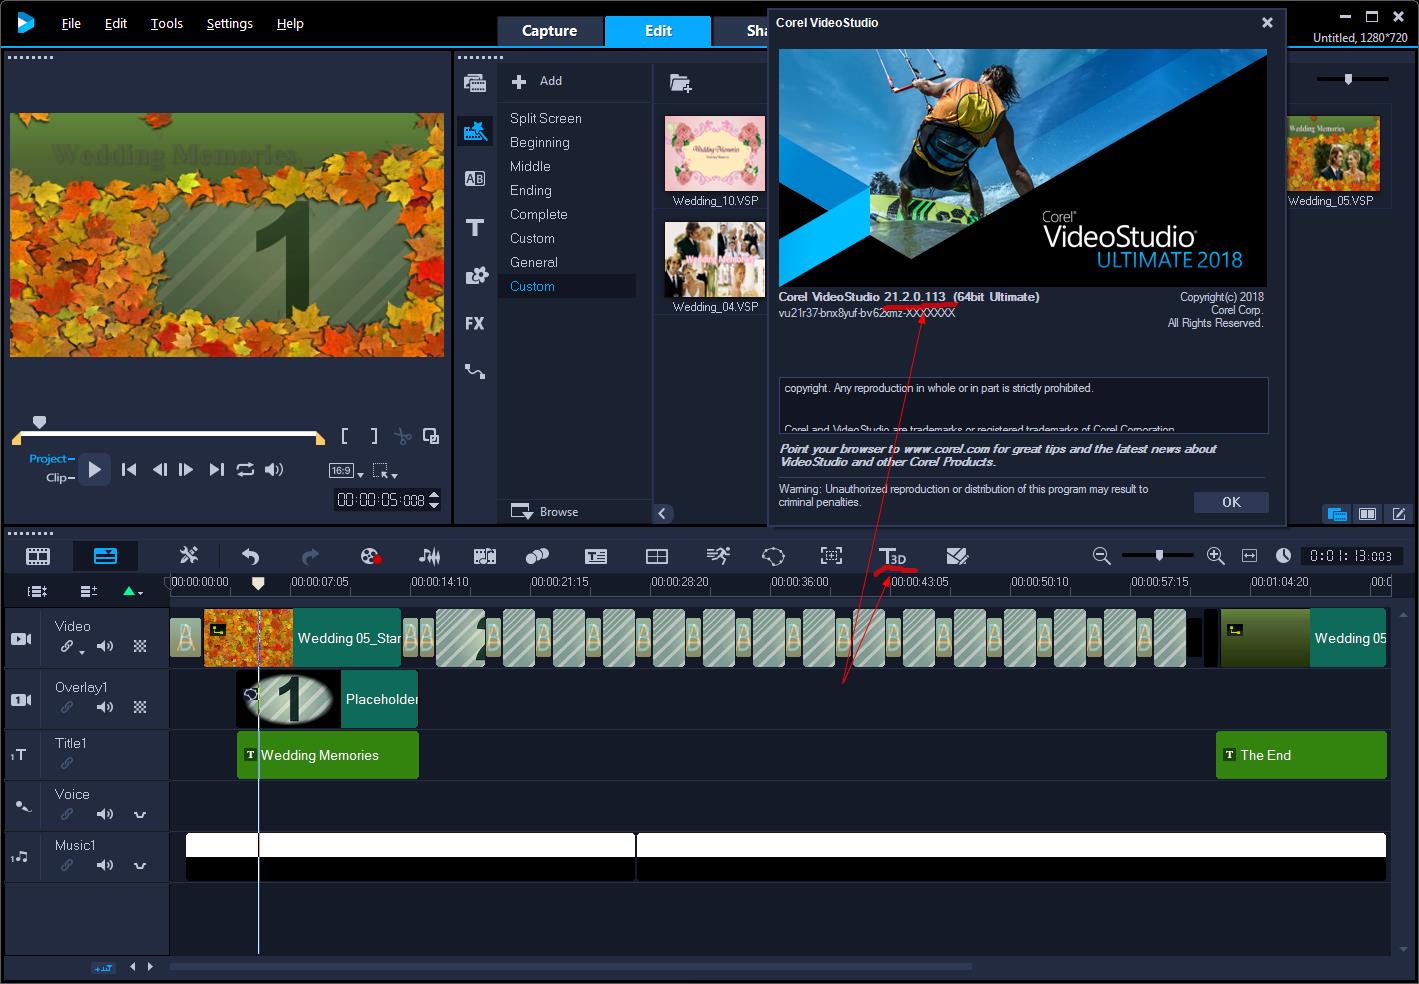Select the Wedding_10.VSP template thumbnail

pos(715,153)
